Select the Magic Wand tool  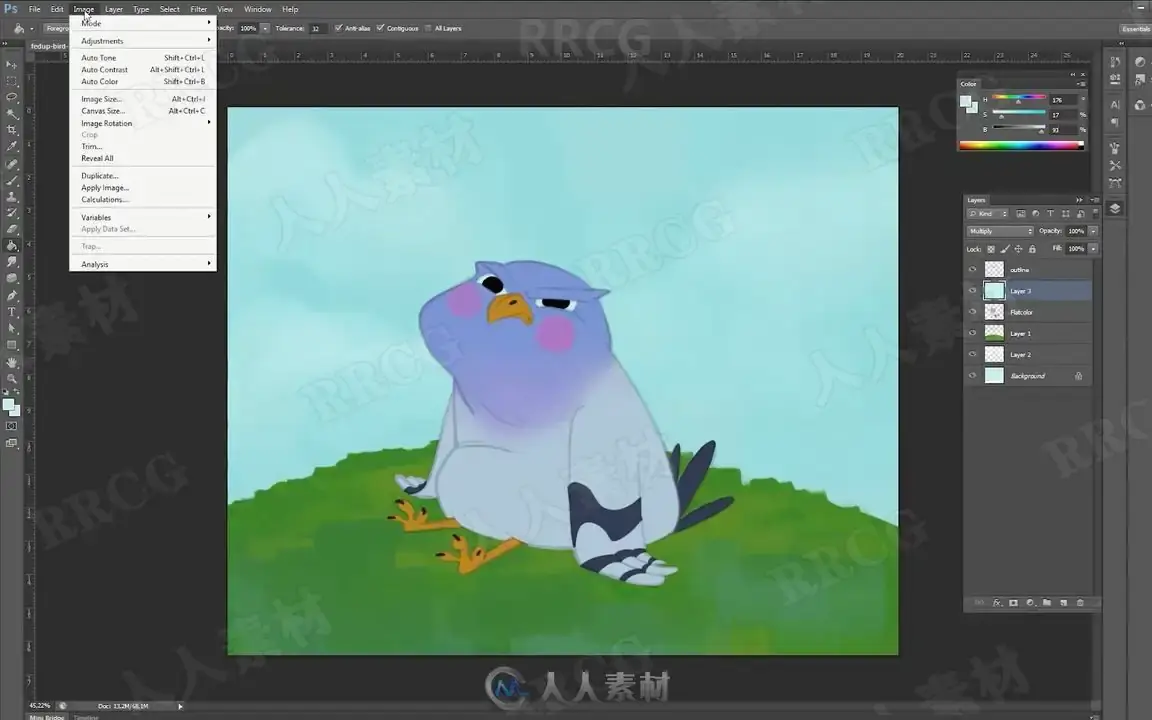[12, 114]
